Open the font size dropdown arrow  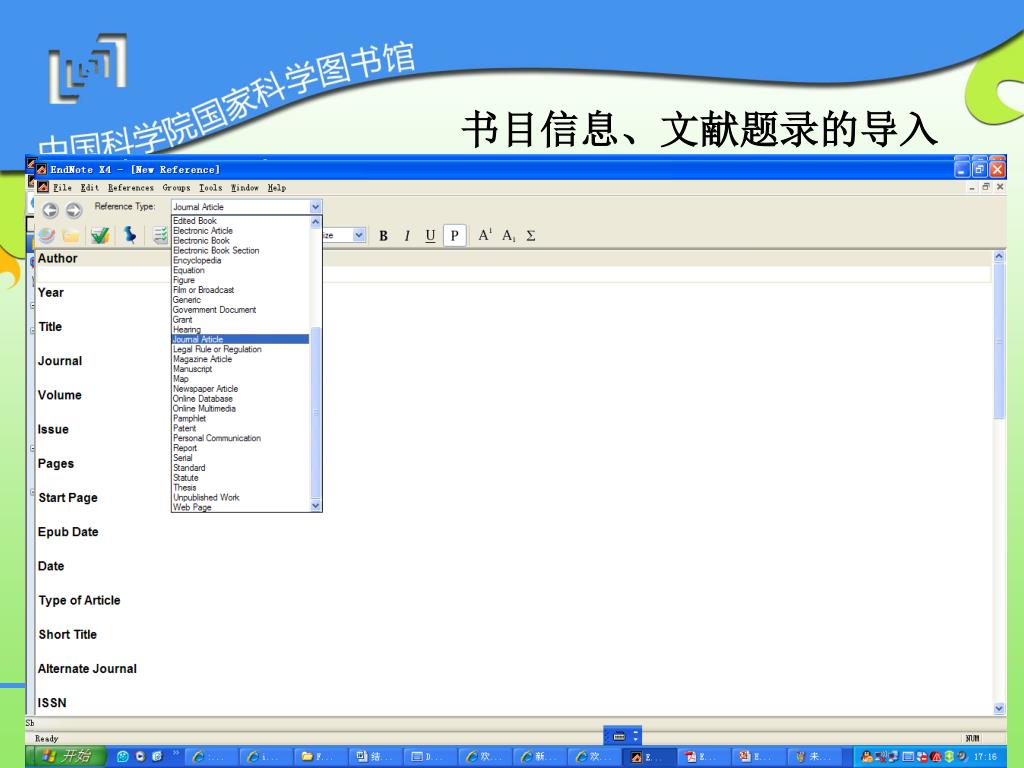(359, 235)
